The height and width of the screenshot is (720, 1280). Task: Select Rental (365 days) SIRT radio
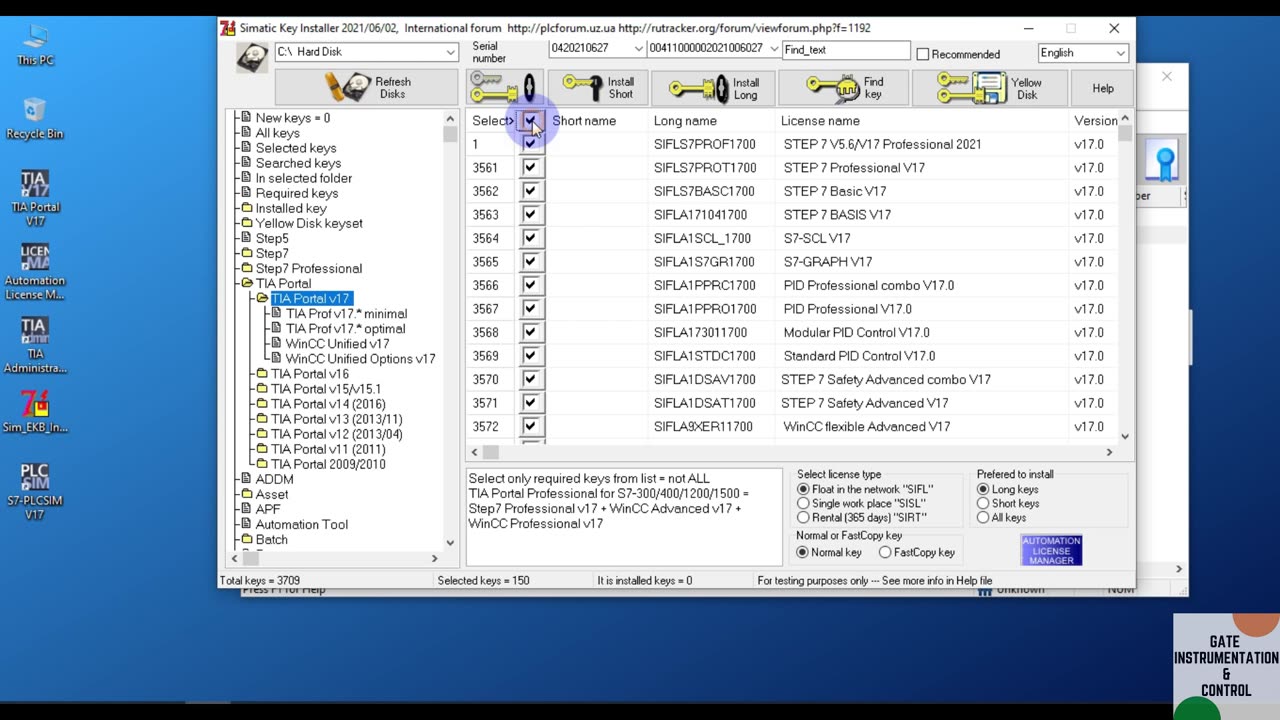point(803,518)
